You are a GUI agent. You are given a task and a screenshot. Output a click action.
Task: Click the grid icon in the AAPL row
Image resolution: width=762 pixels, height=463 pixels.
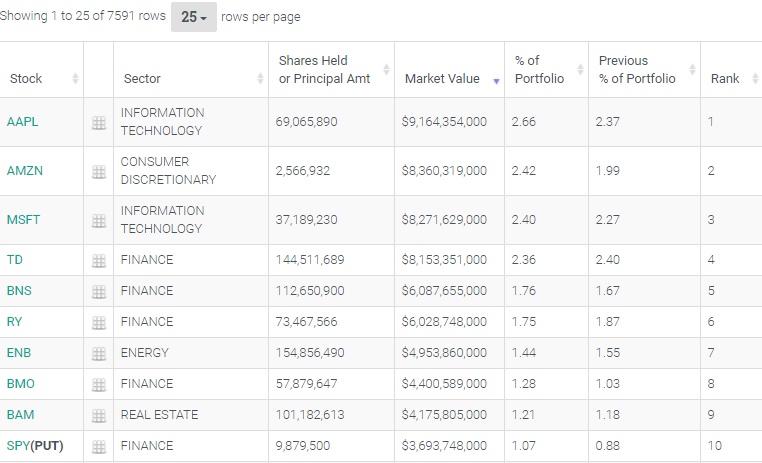(x=98, y=122)
